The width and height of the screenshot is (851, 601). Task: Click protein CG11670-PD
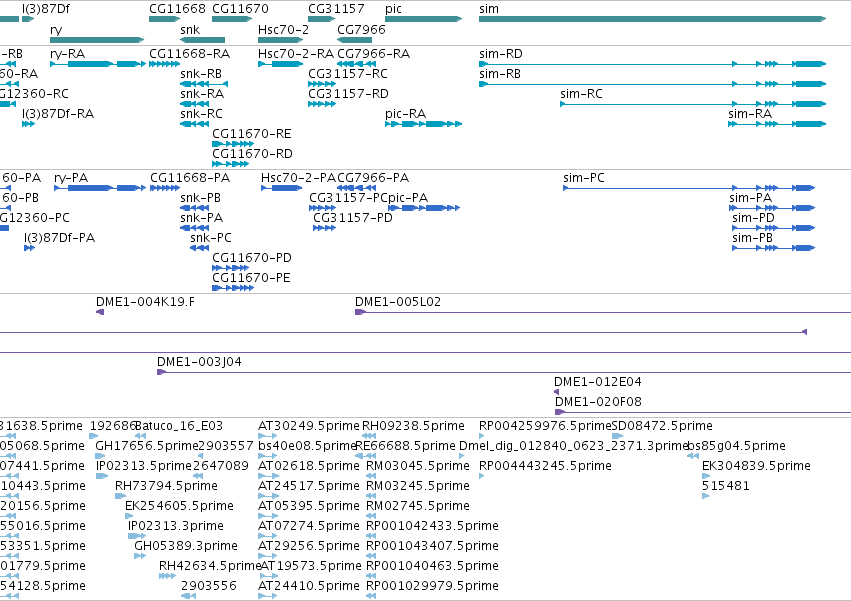pos(231,268)
